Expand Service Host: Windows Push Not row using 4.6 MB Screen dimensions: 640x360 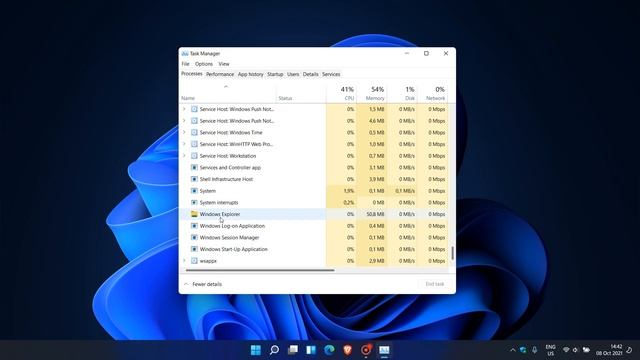pyautogui.click(x=184, y=121)
